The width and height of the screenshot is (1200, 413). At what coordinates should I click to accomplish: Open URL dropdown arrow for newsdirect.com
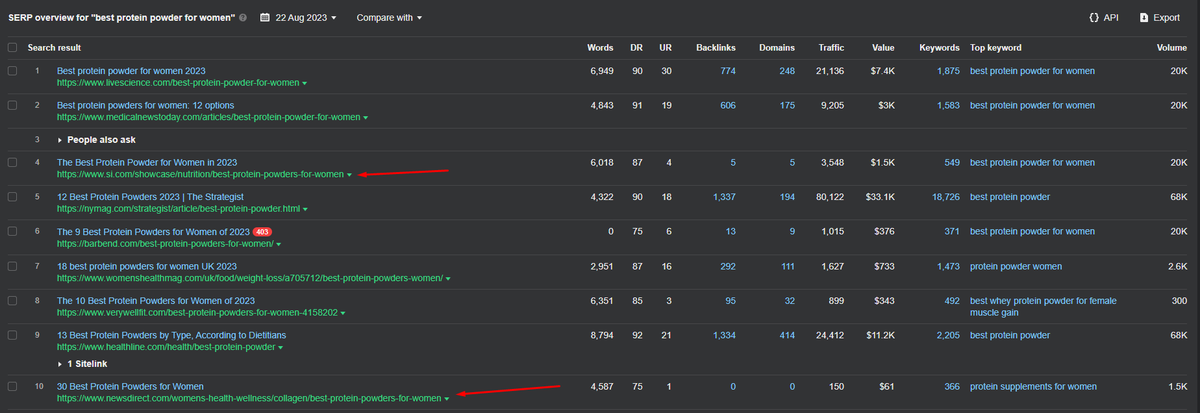[446, 398]
